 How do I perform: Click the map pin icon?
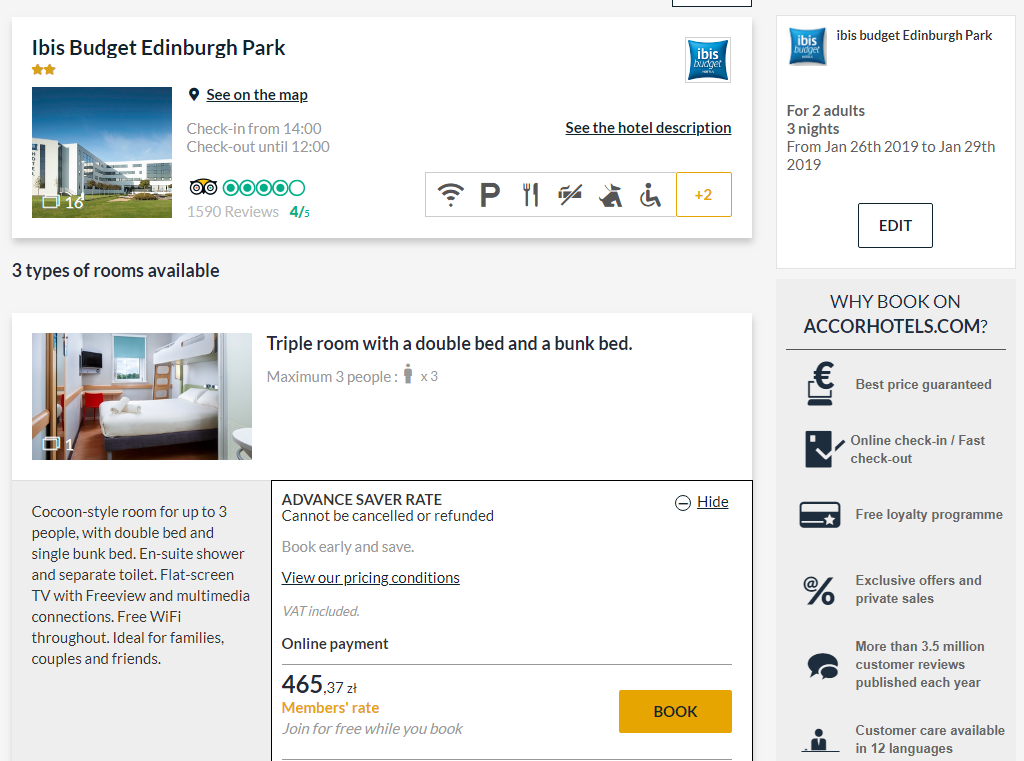[x=193, y=95]
